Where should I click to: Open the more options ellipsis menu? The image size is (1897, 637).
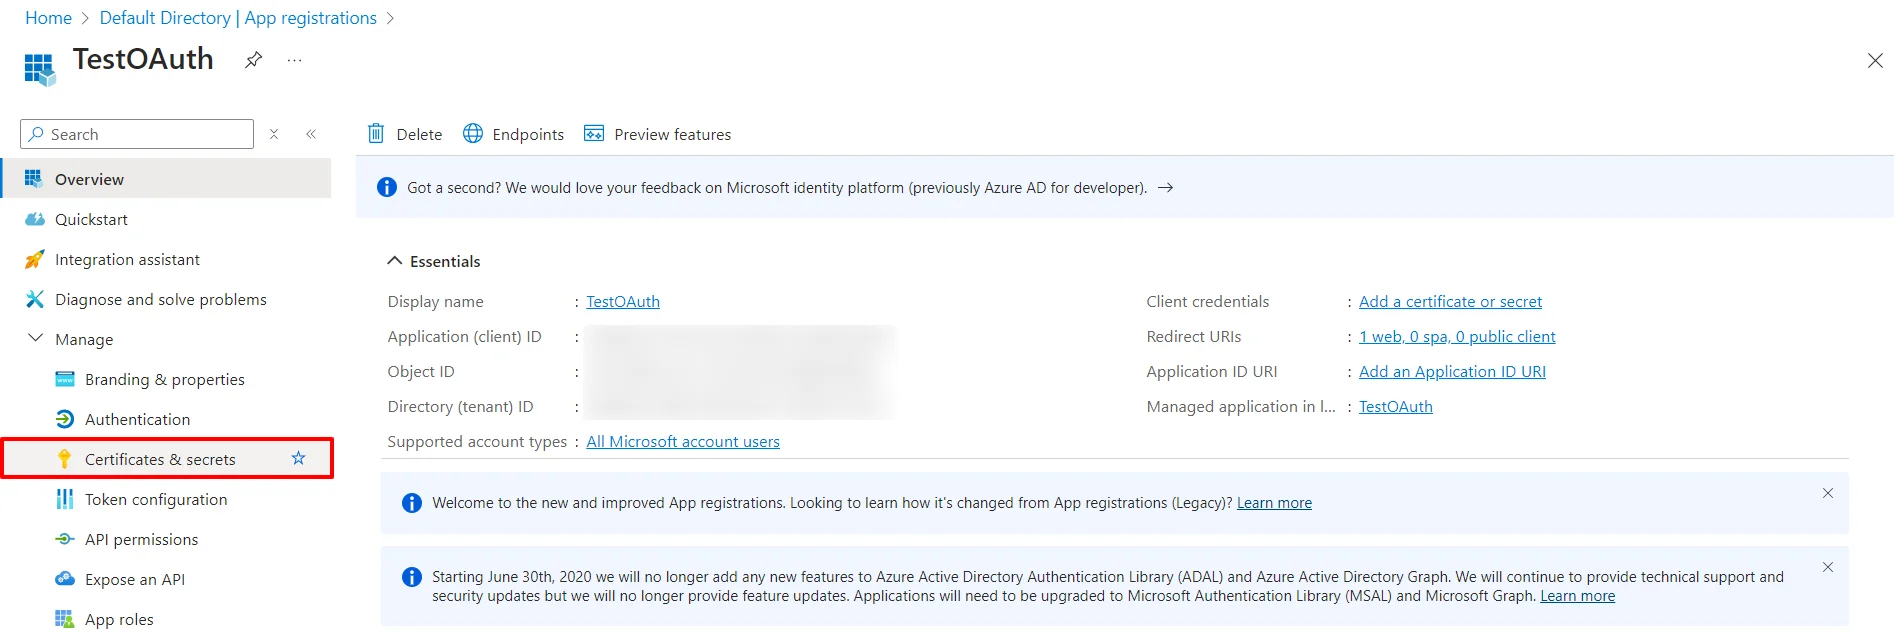[x=294, y=60]
